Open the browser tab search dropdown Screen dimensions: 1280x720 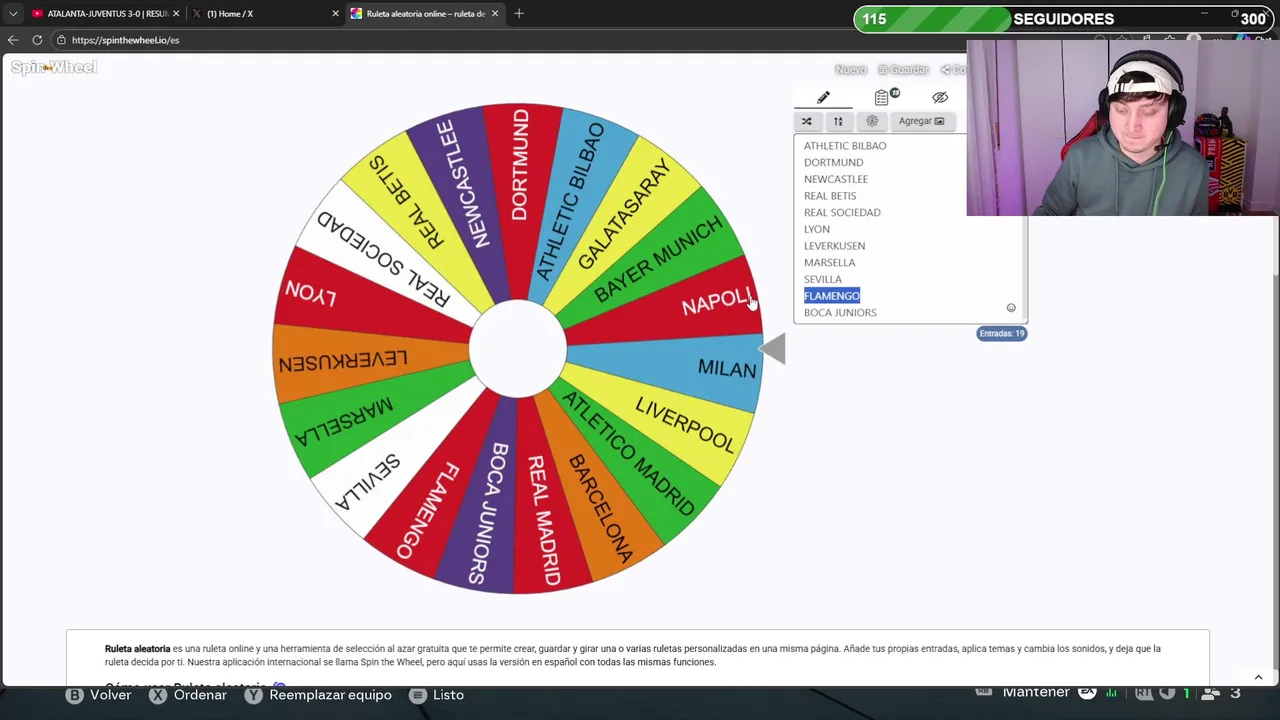(x=13, y=14)
